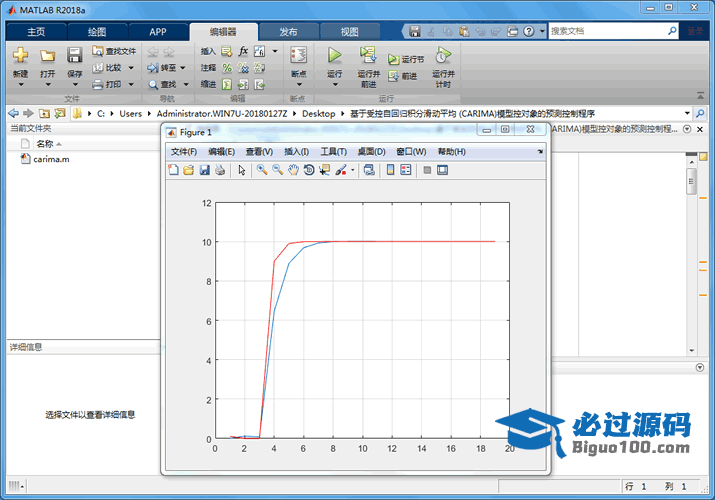The height and width of the screenshot is (500, 715).
Task: Open Help menu in Figure 1
Action: pos(451,152)
